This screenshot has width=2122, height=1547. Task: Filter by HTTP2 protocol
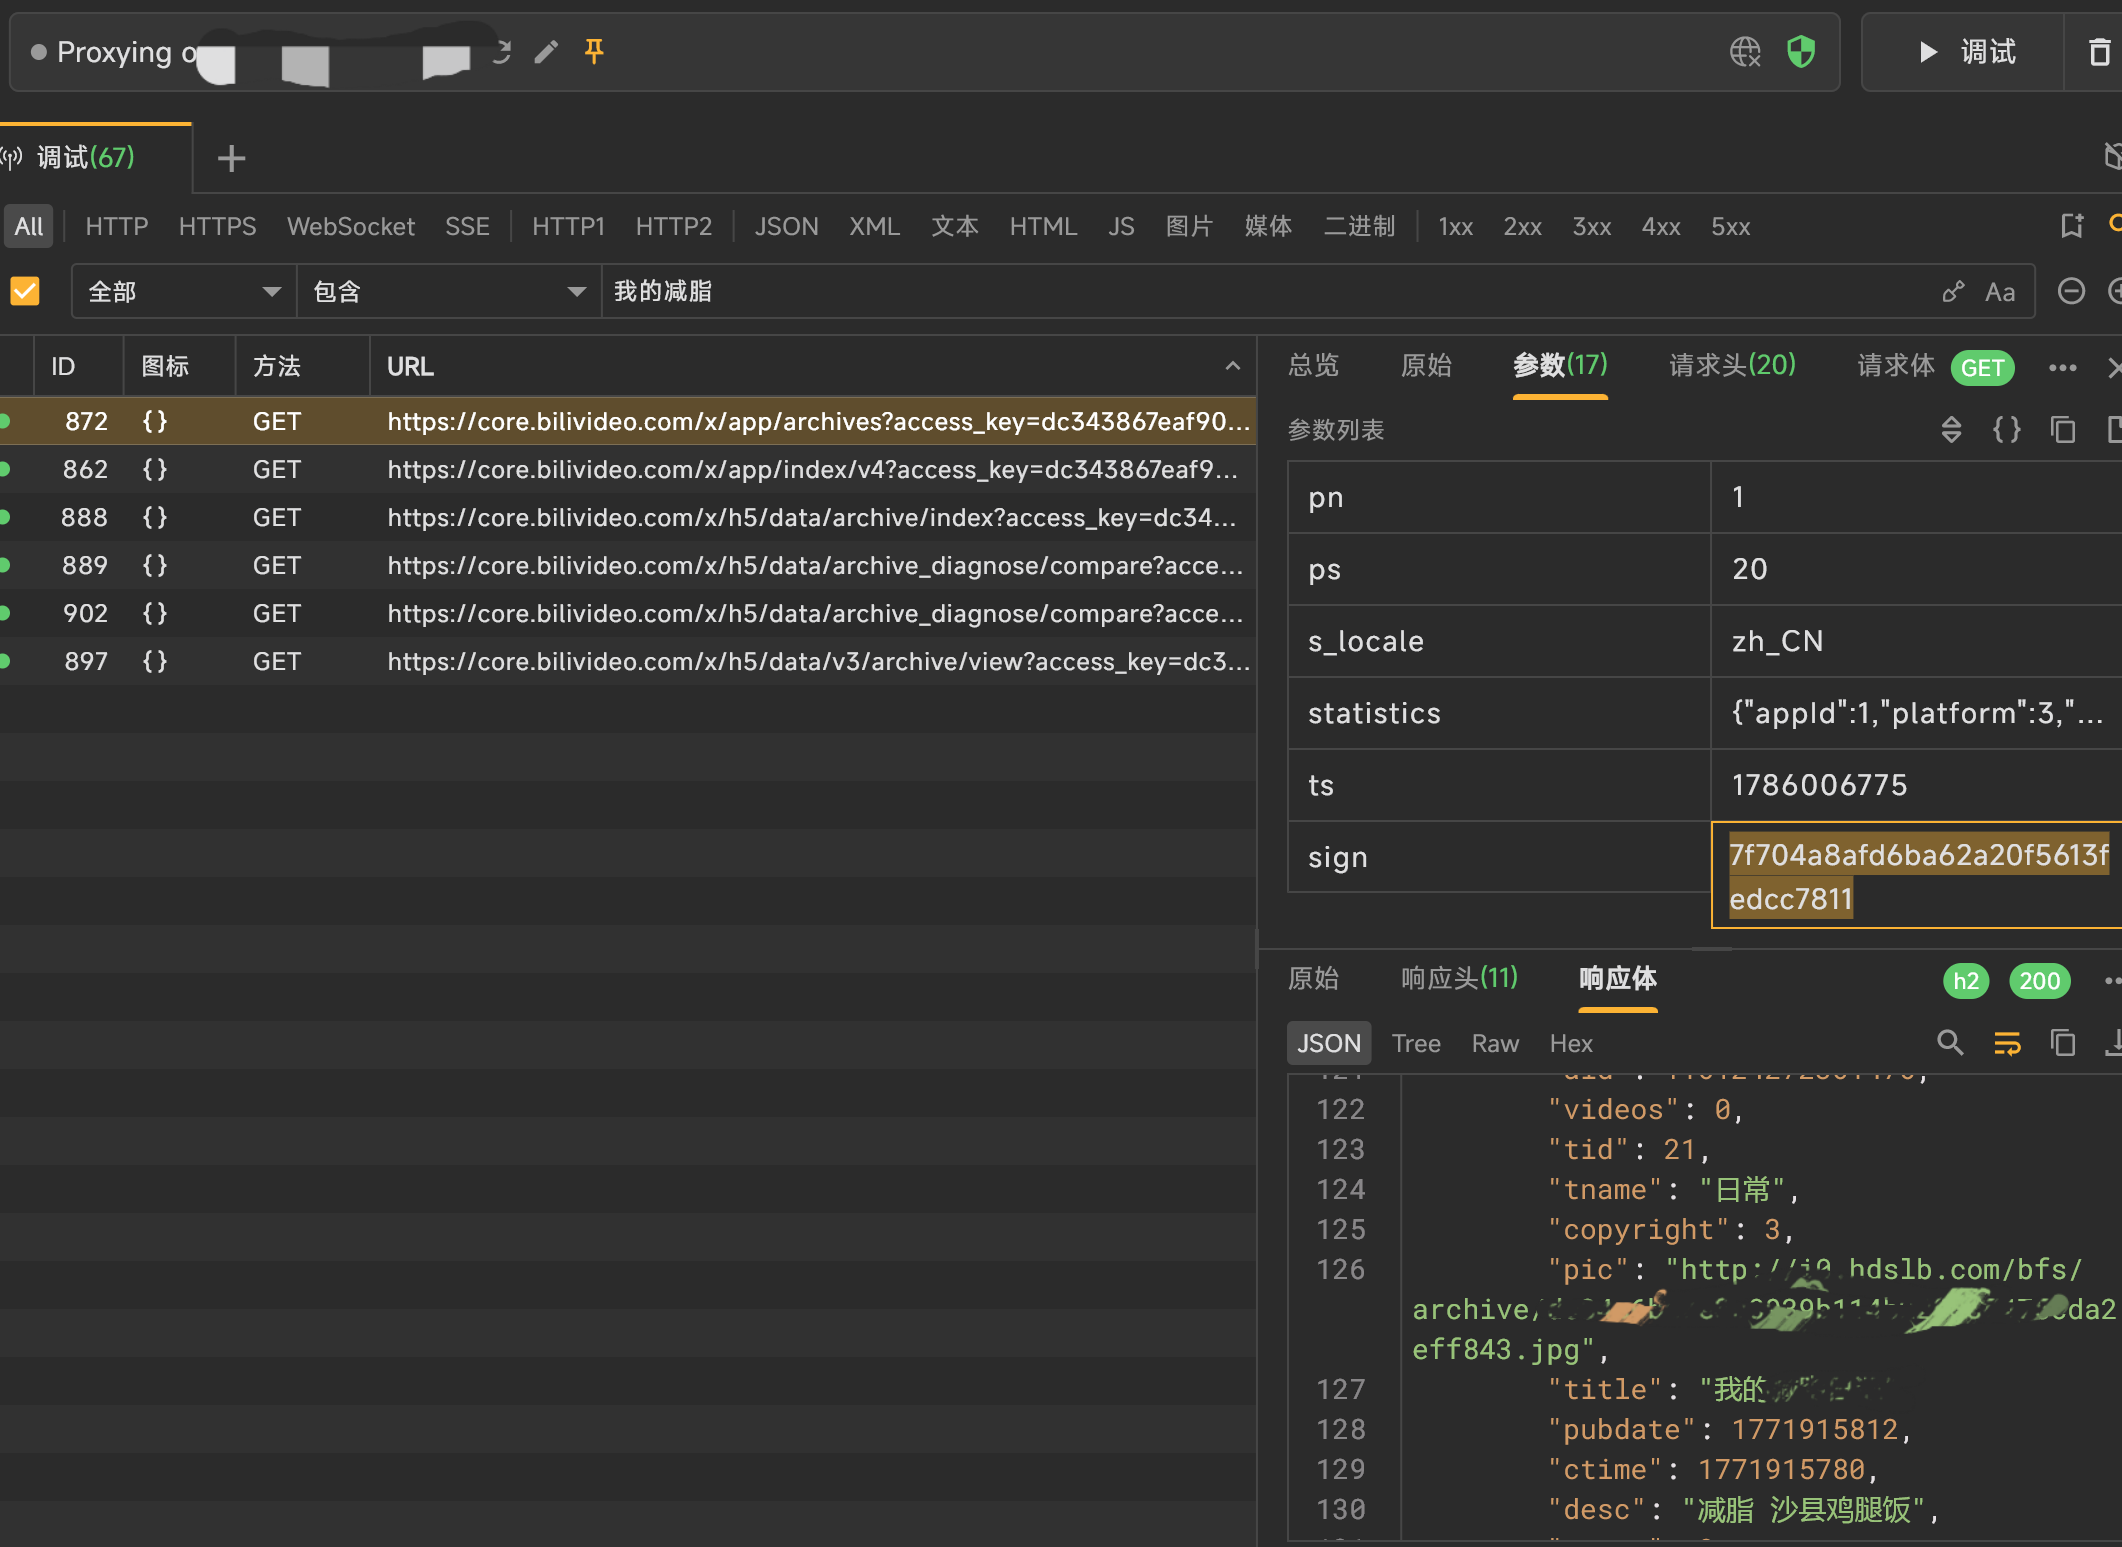click(x=673, y=226)
